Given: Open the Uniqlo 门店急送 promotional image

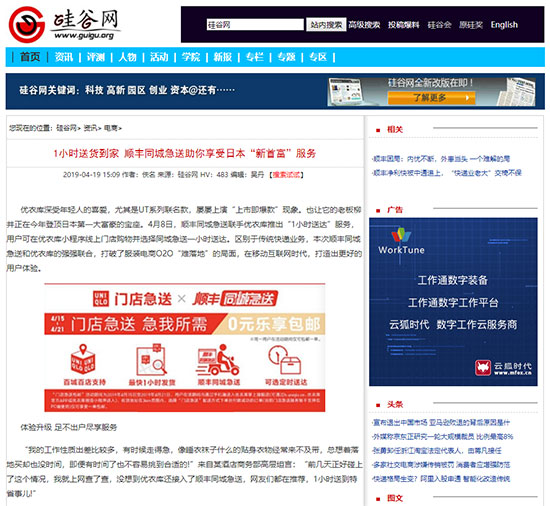Looking at the screenshot, I should coord(185,347).
